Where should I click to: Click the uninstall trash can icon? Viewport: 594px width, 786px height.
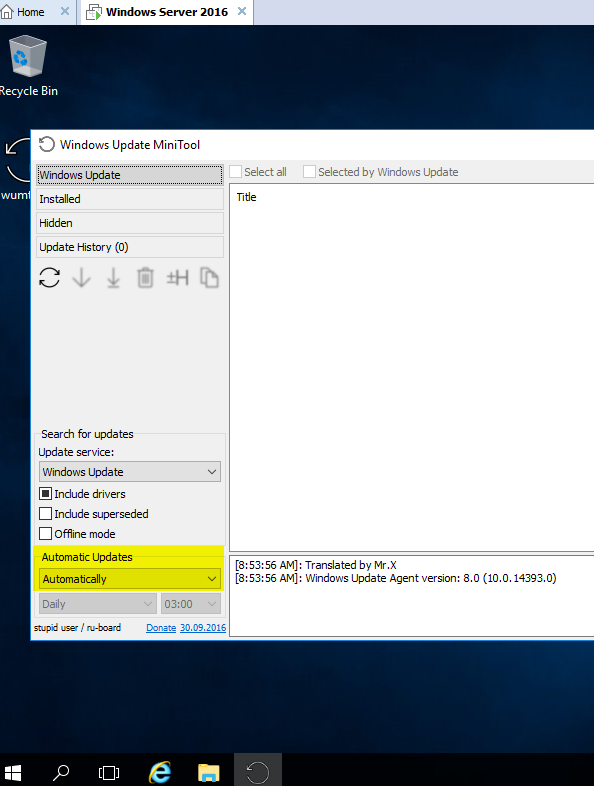click(145, 278)
